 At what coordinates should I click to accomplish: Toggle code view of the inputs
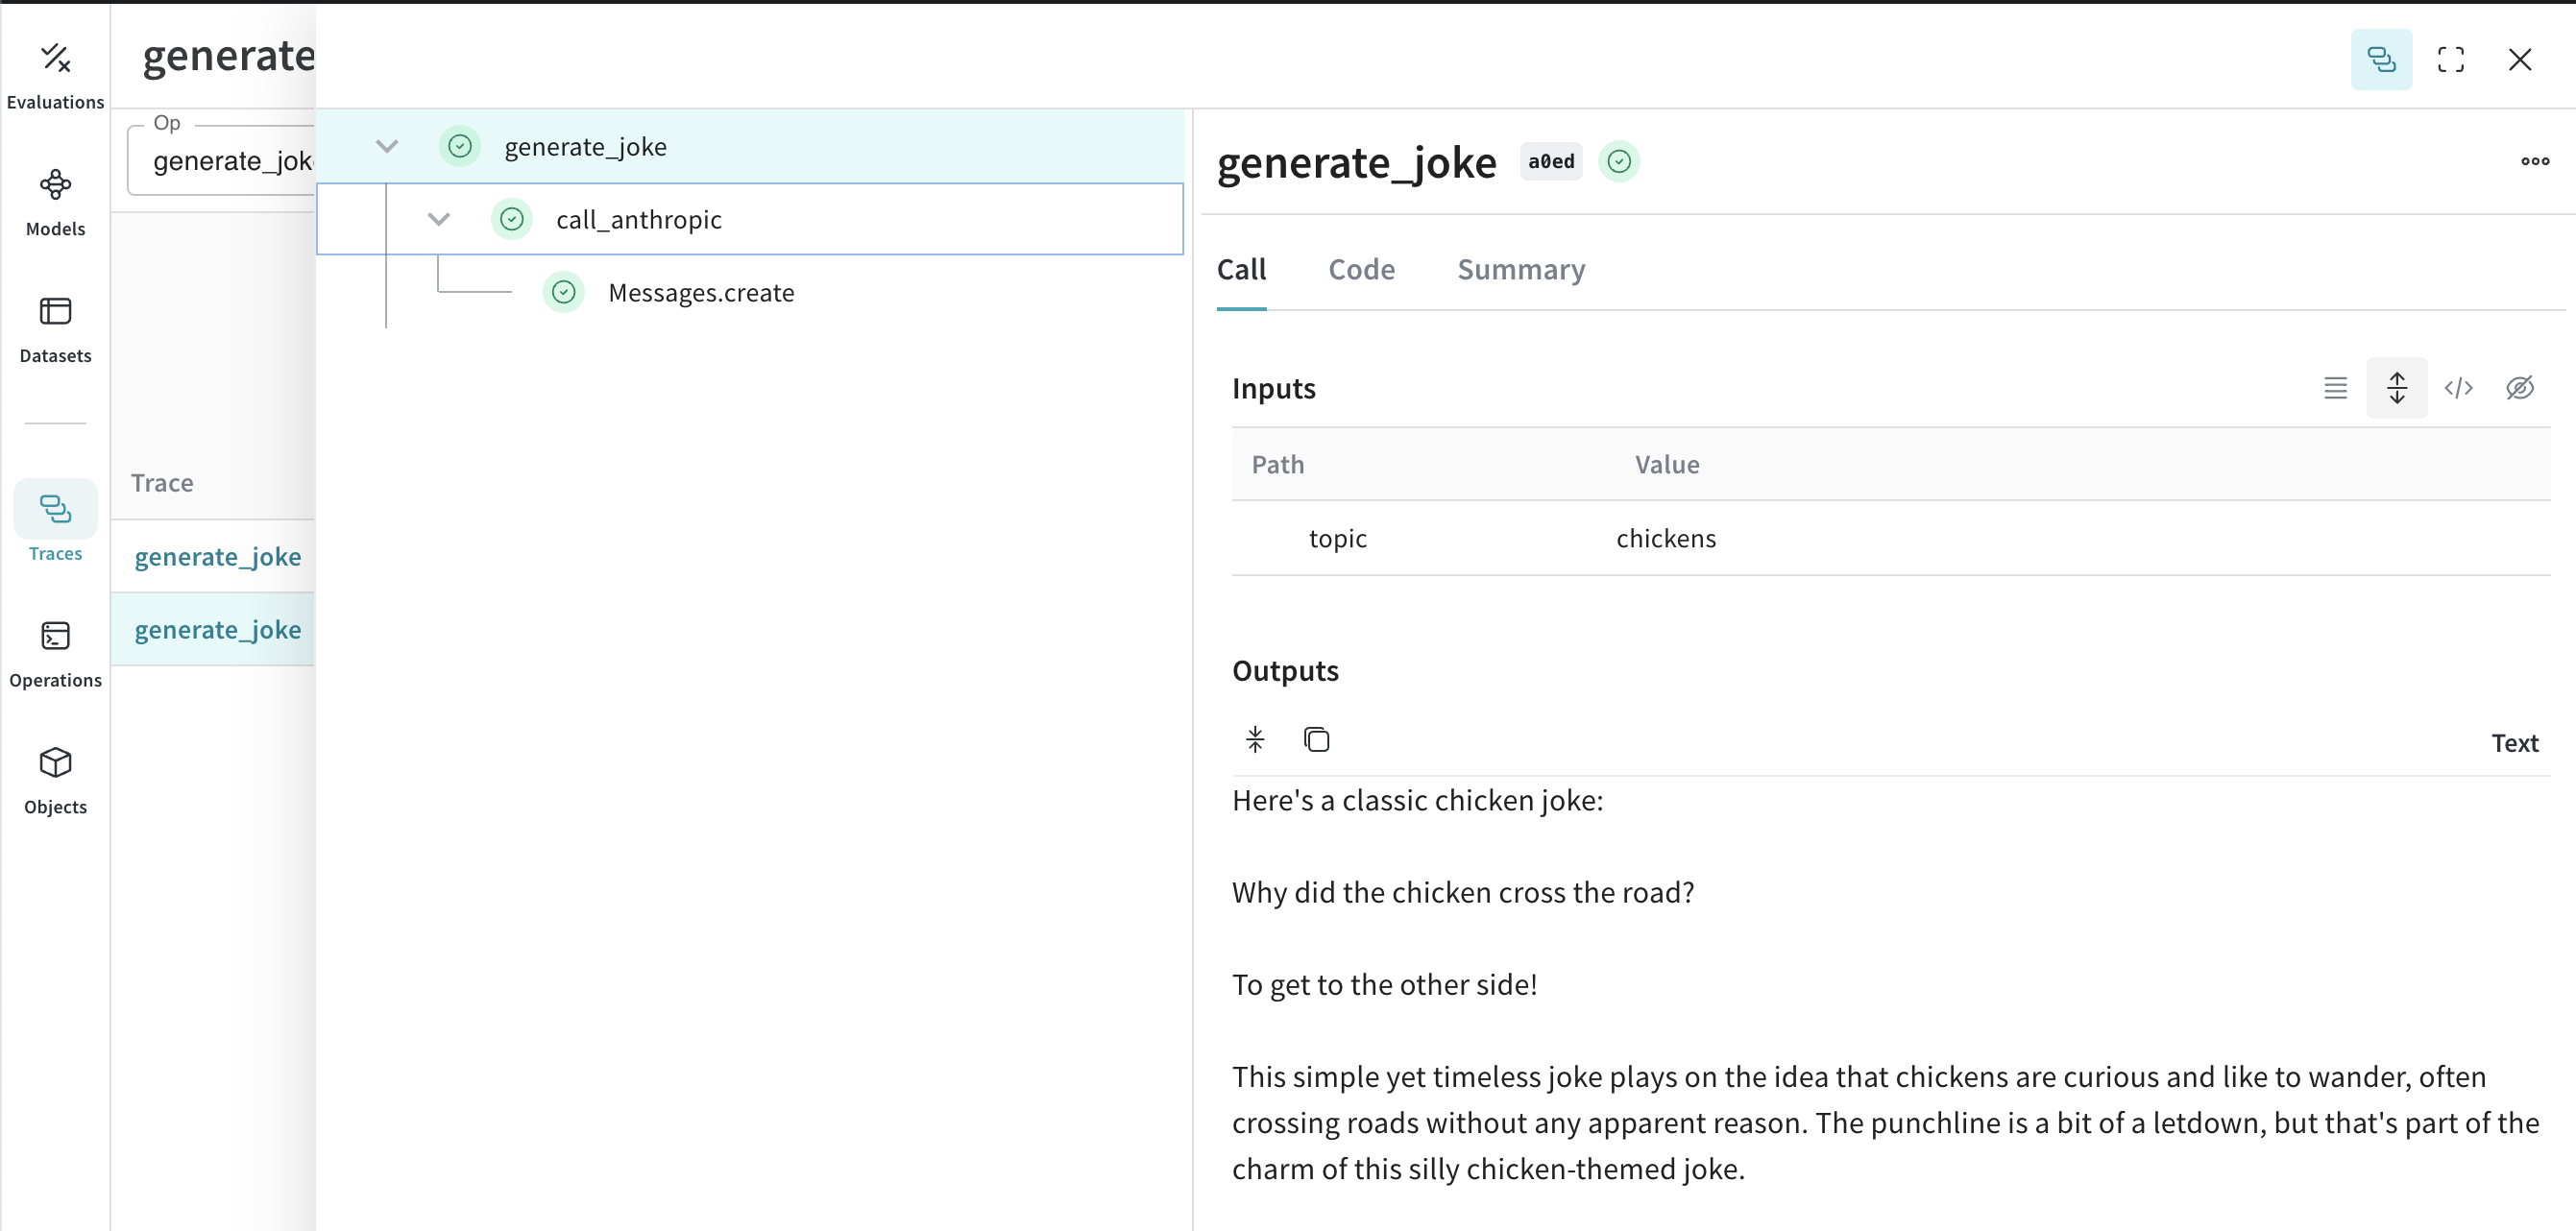[x=2458, y=388]
